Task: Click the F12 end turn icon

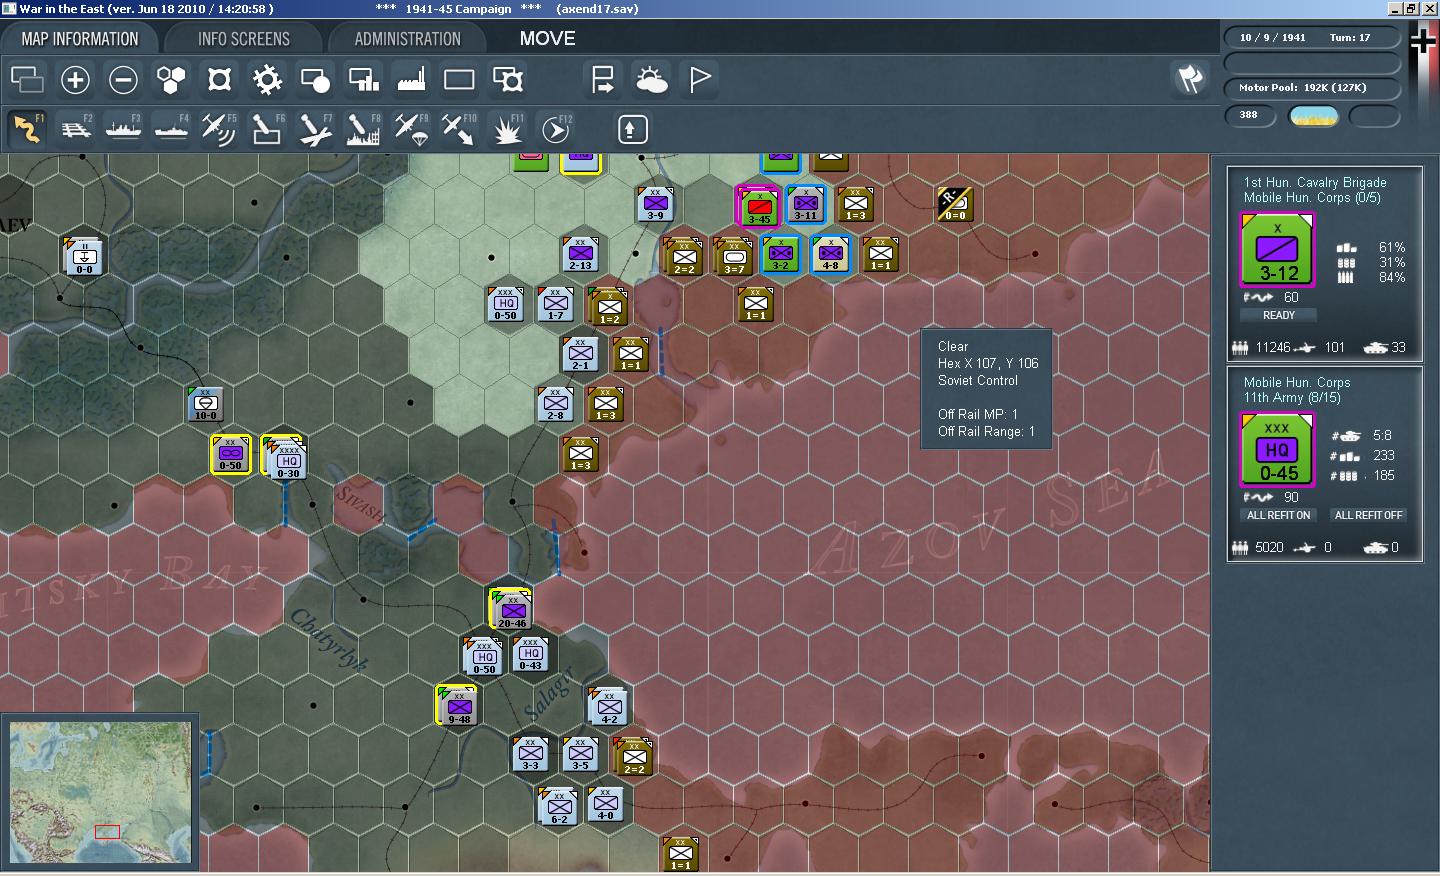Action: [555, 129]
